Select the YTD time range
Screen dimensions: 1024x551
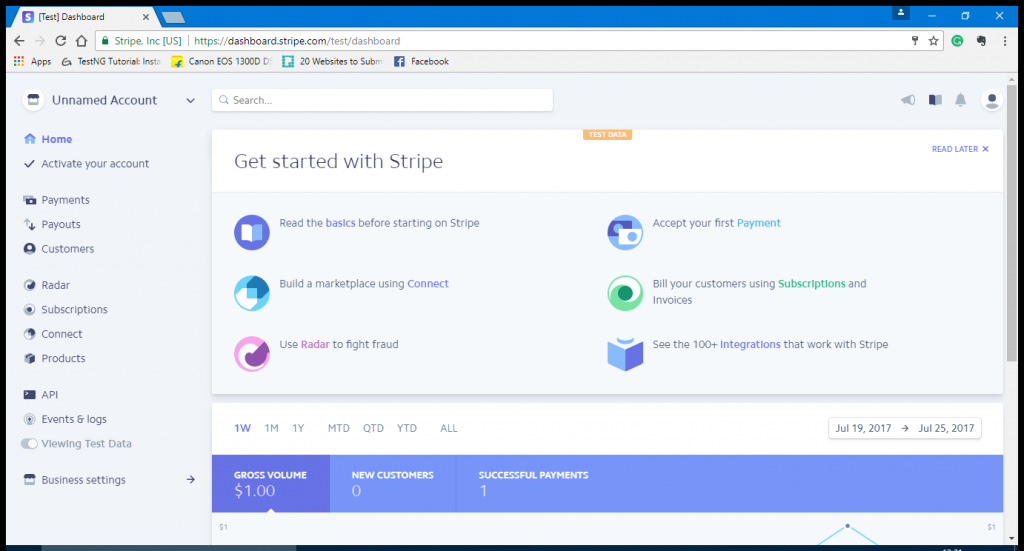[407, 428]
